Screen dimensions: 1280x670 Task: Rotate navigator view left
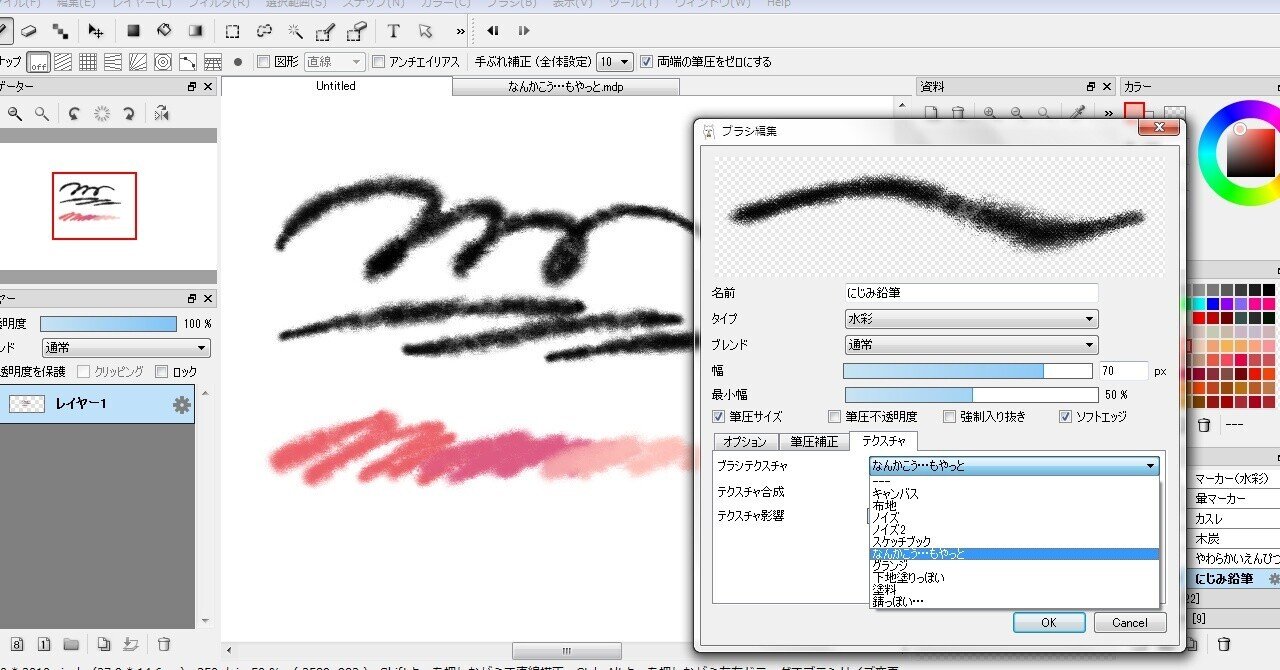(74, 114)
